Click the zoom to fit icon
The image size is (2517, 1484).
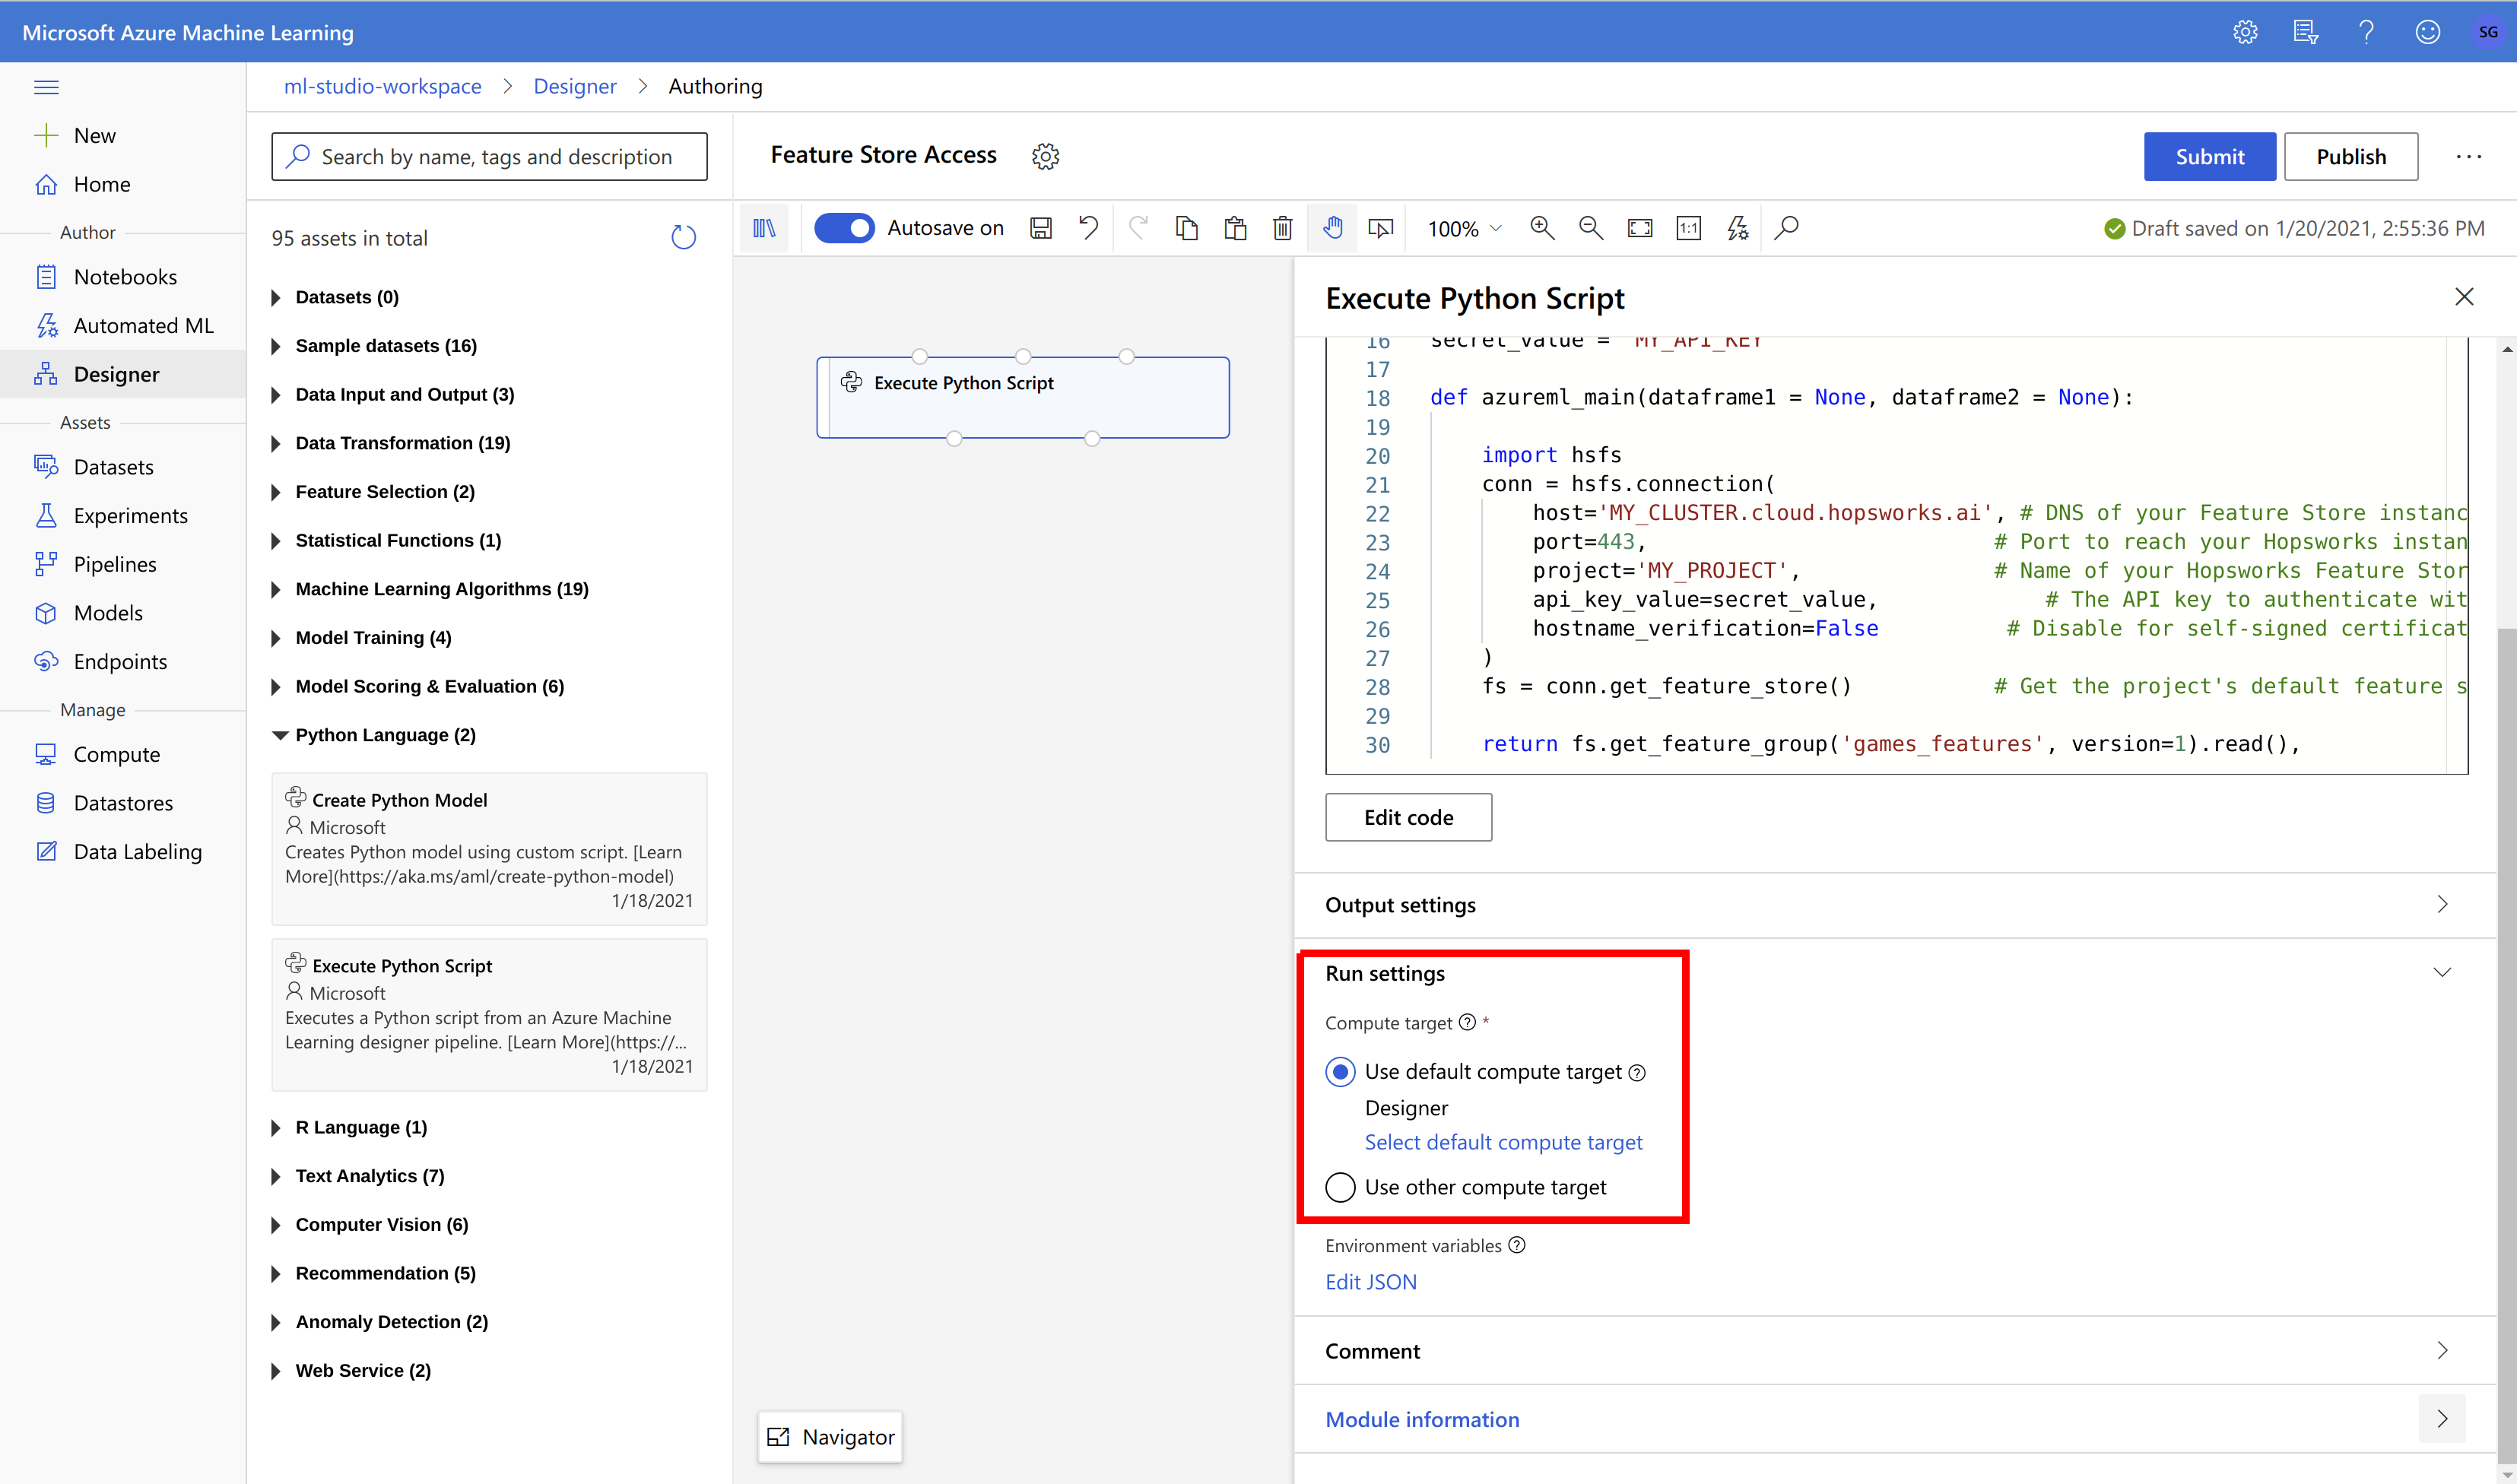[1639, 228]
